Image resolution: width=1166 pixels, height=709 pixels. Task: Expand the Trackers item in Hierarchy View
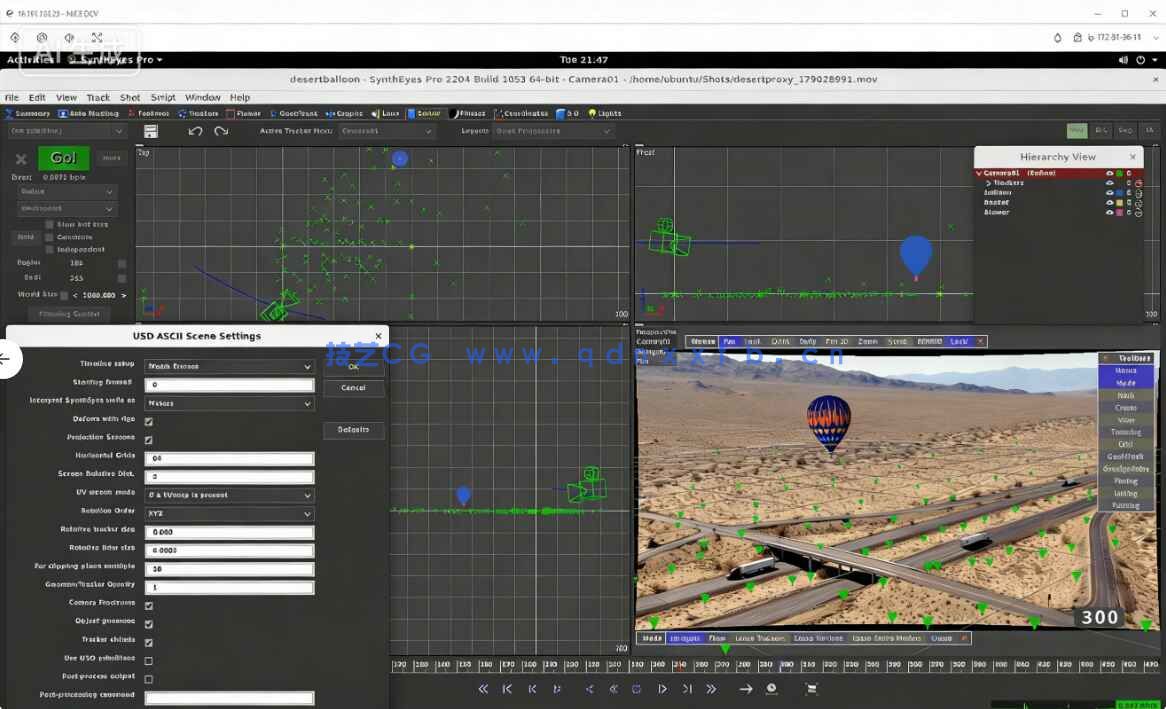click(x=990, y=182)
